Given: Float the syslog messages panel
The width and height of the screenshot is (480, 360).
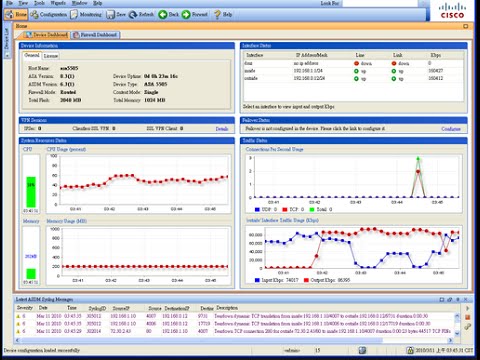Looking at the screenshot, I should [450, 300].
